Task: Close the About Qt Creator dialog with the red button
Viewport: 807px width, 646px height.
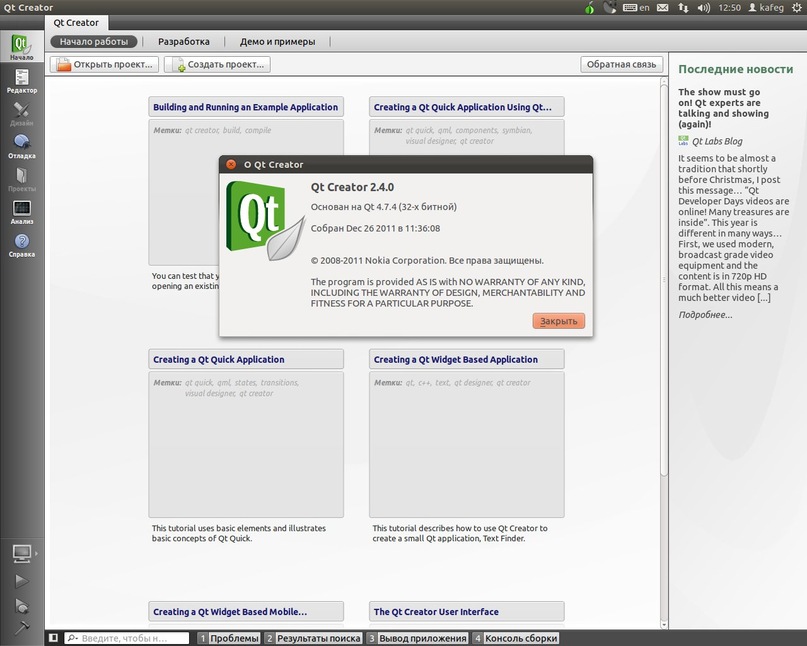Action: click(x=231, y=164)
